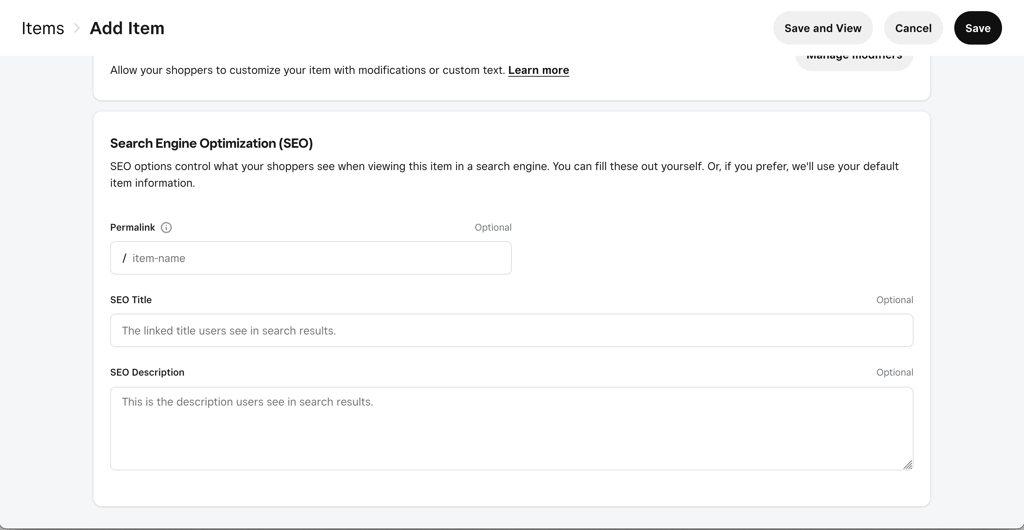Click the breadcrumb chevron separator

(77, 28)
